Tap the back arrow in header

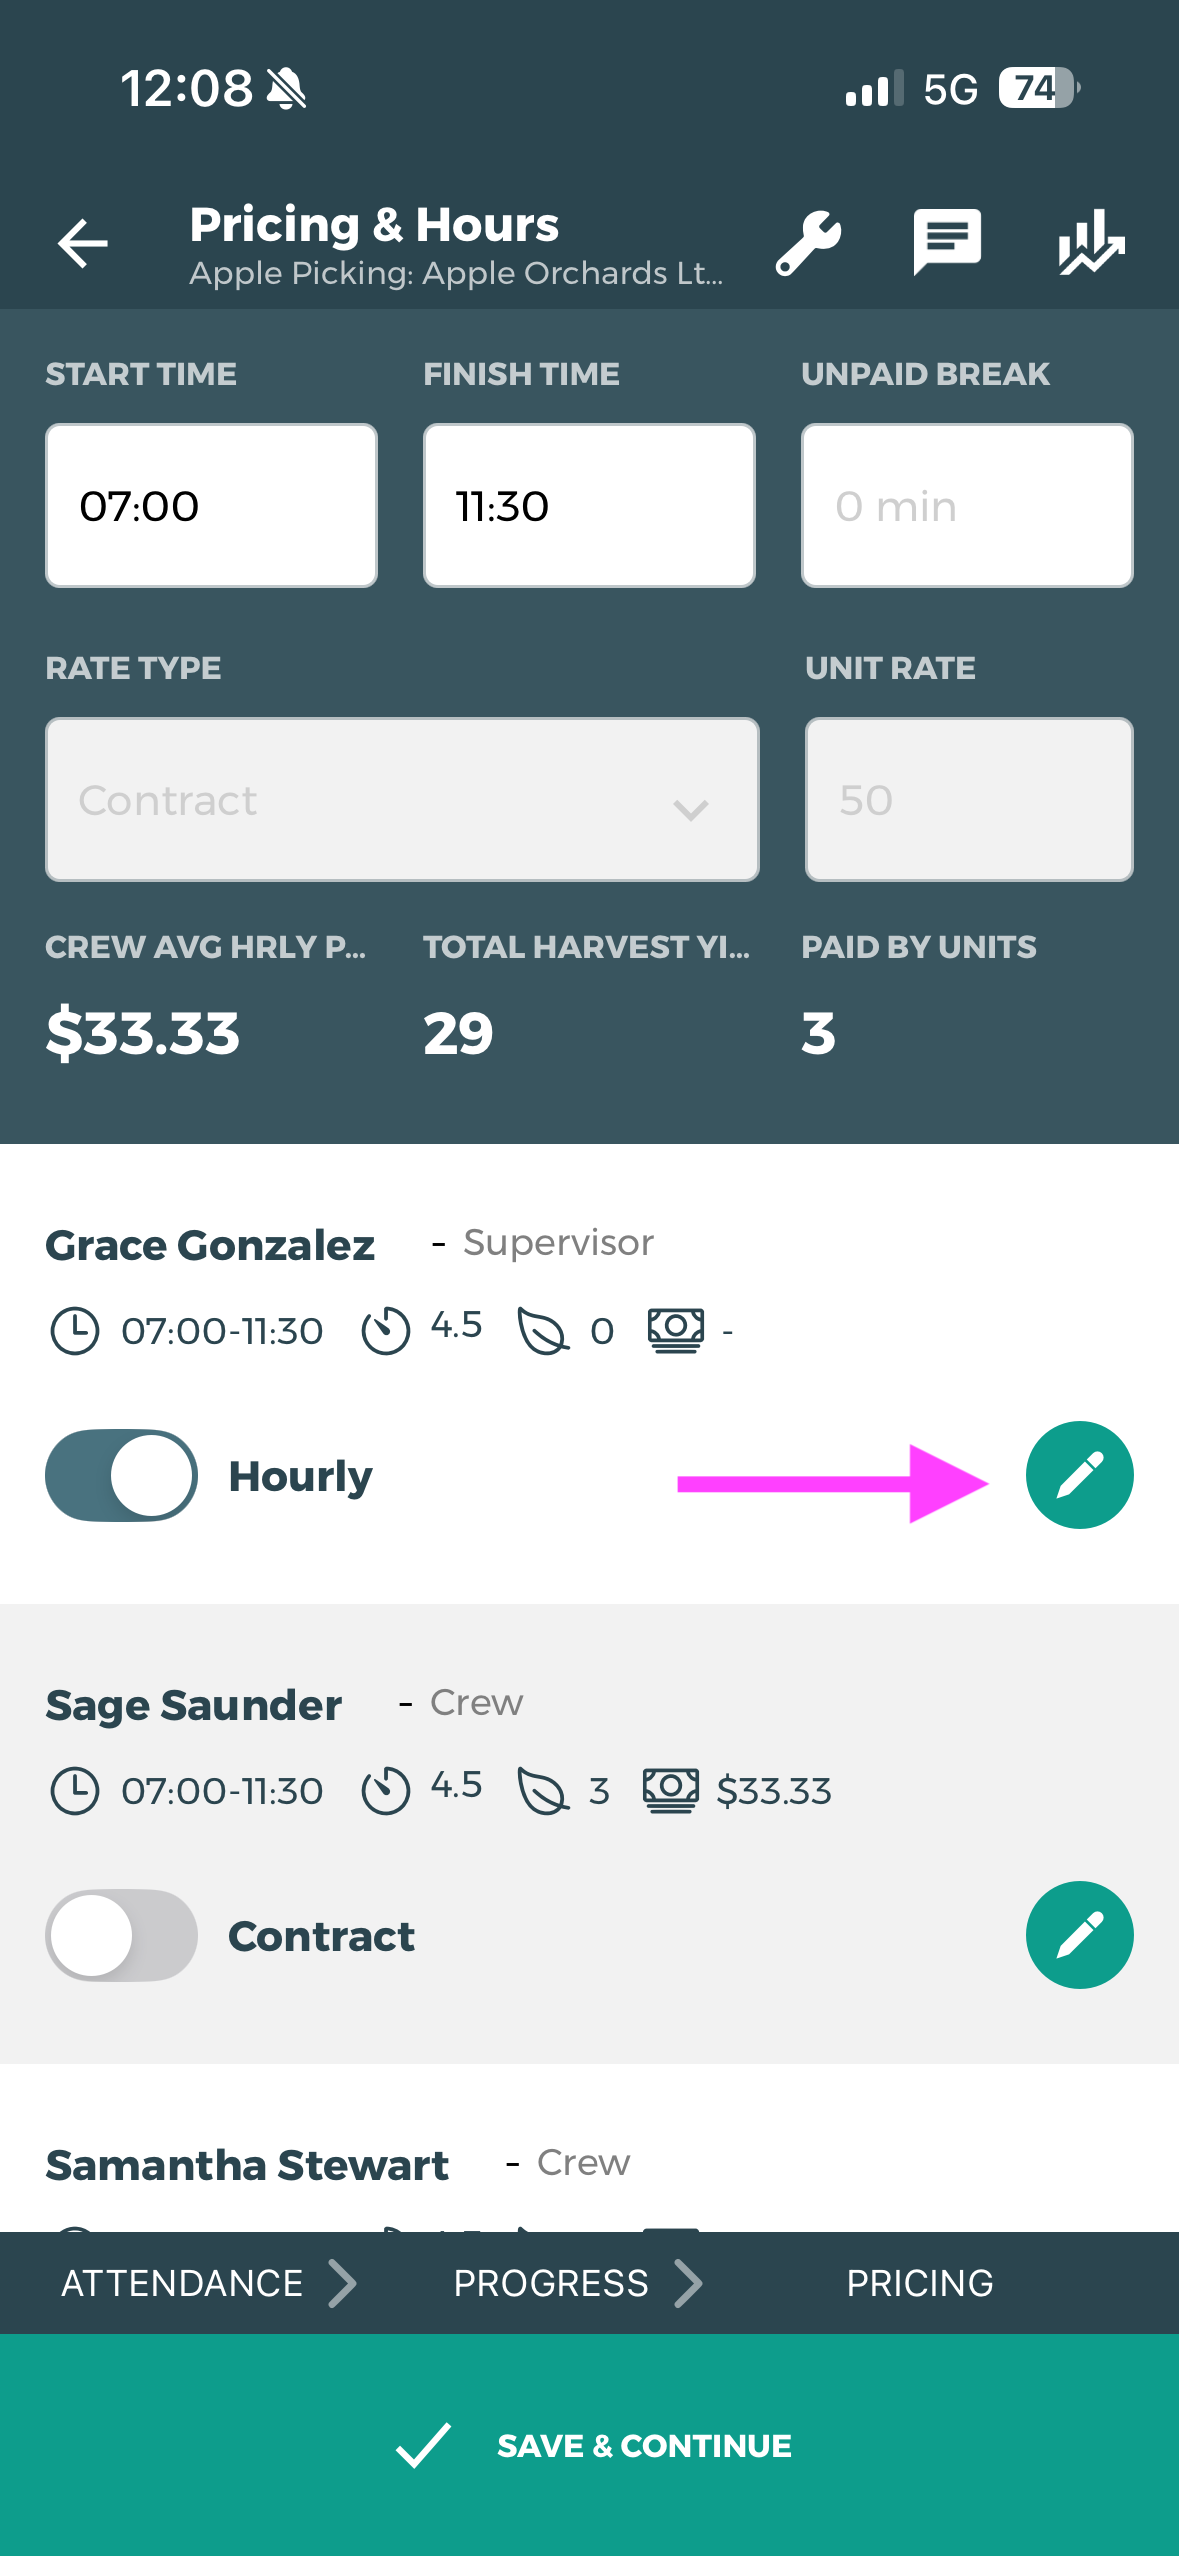83,243
